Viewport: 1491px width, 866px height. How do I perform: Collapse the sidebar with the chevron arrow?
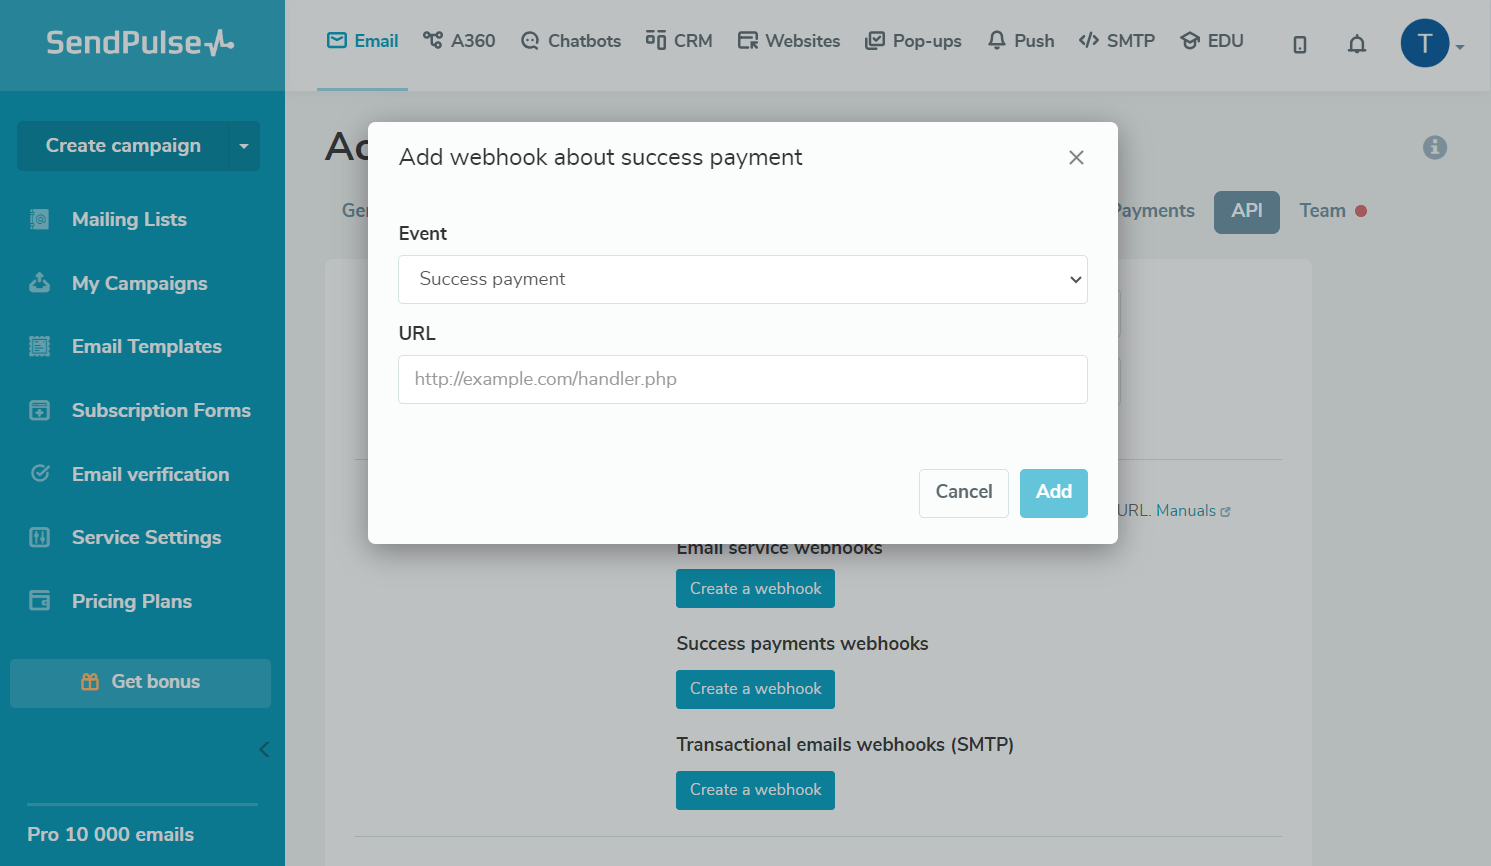264,749
